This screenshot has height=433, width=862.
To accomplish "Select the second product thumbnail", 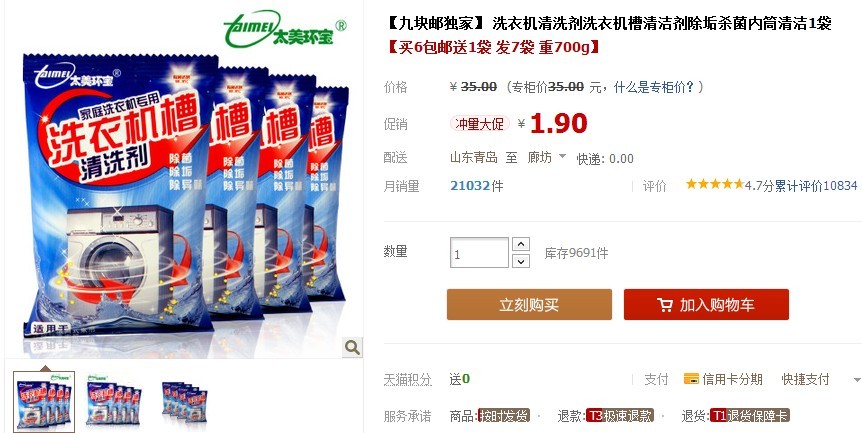I will tap(114, 398).
